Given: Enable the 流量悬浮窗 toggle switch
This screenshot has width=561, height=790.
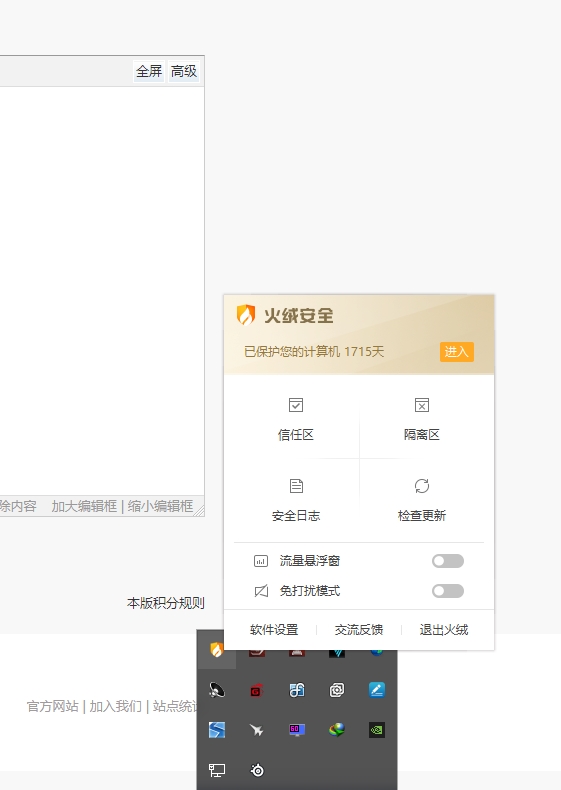Looking at the screenshot, I should point(448,561).
